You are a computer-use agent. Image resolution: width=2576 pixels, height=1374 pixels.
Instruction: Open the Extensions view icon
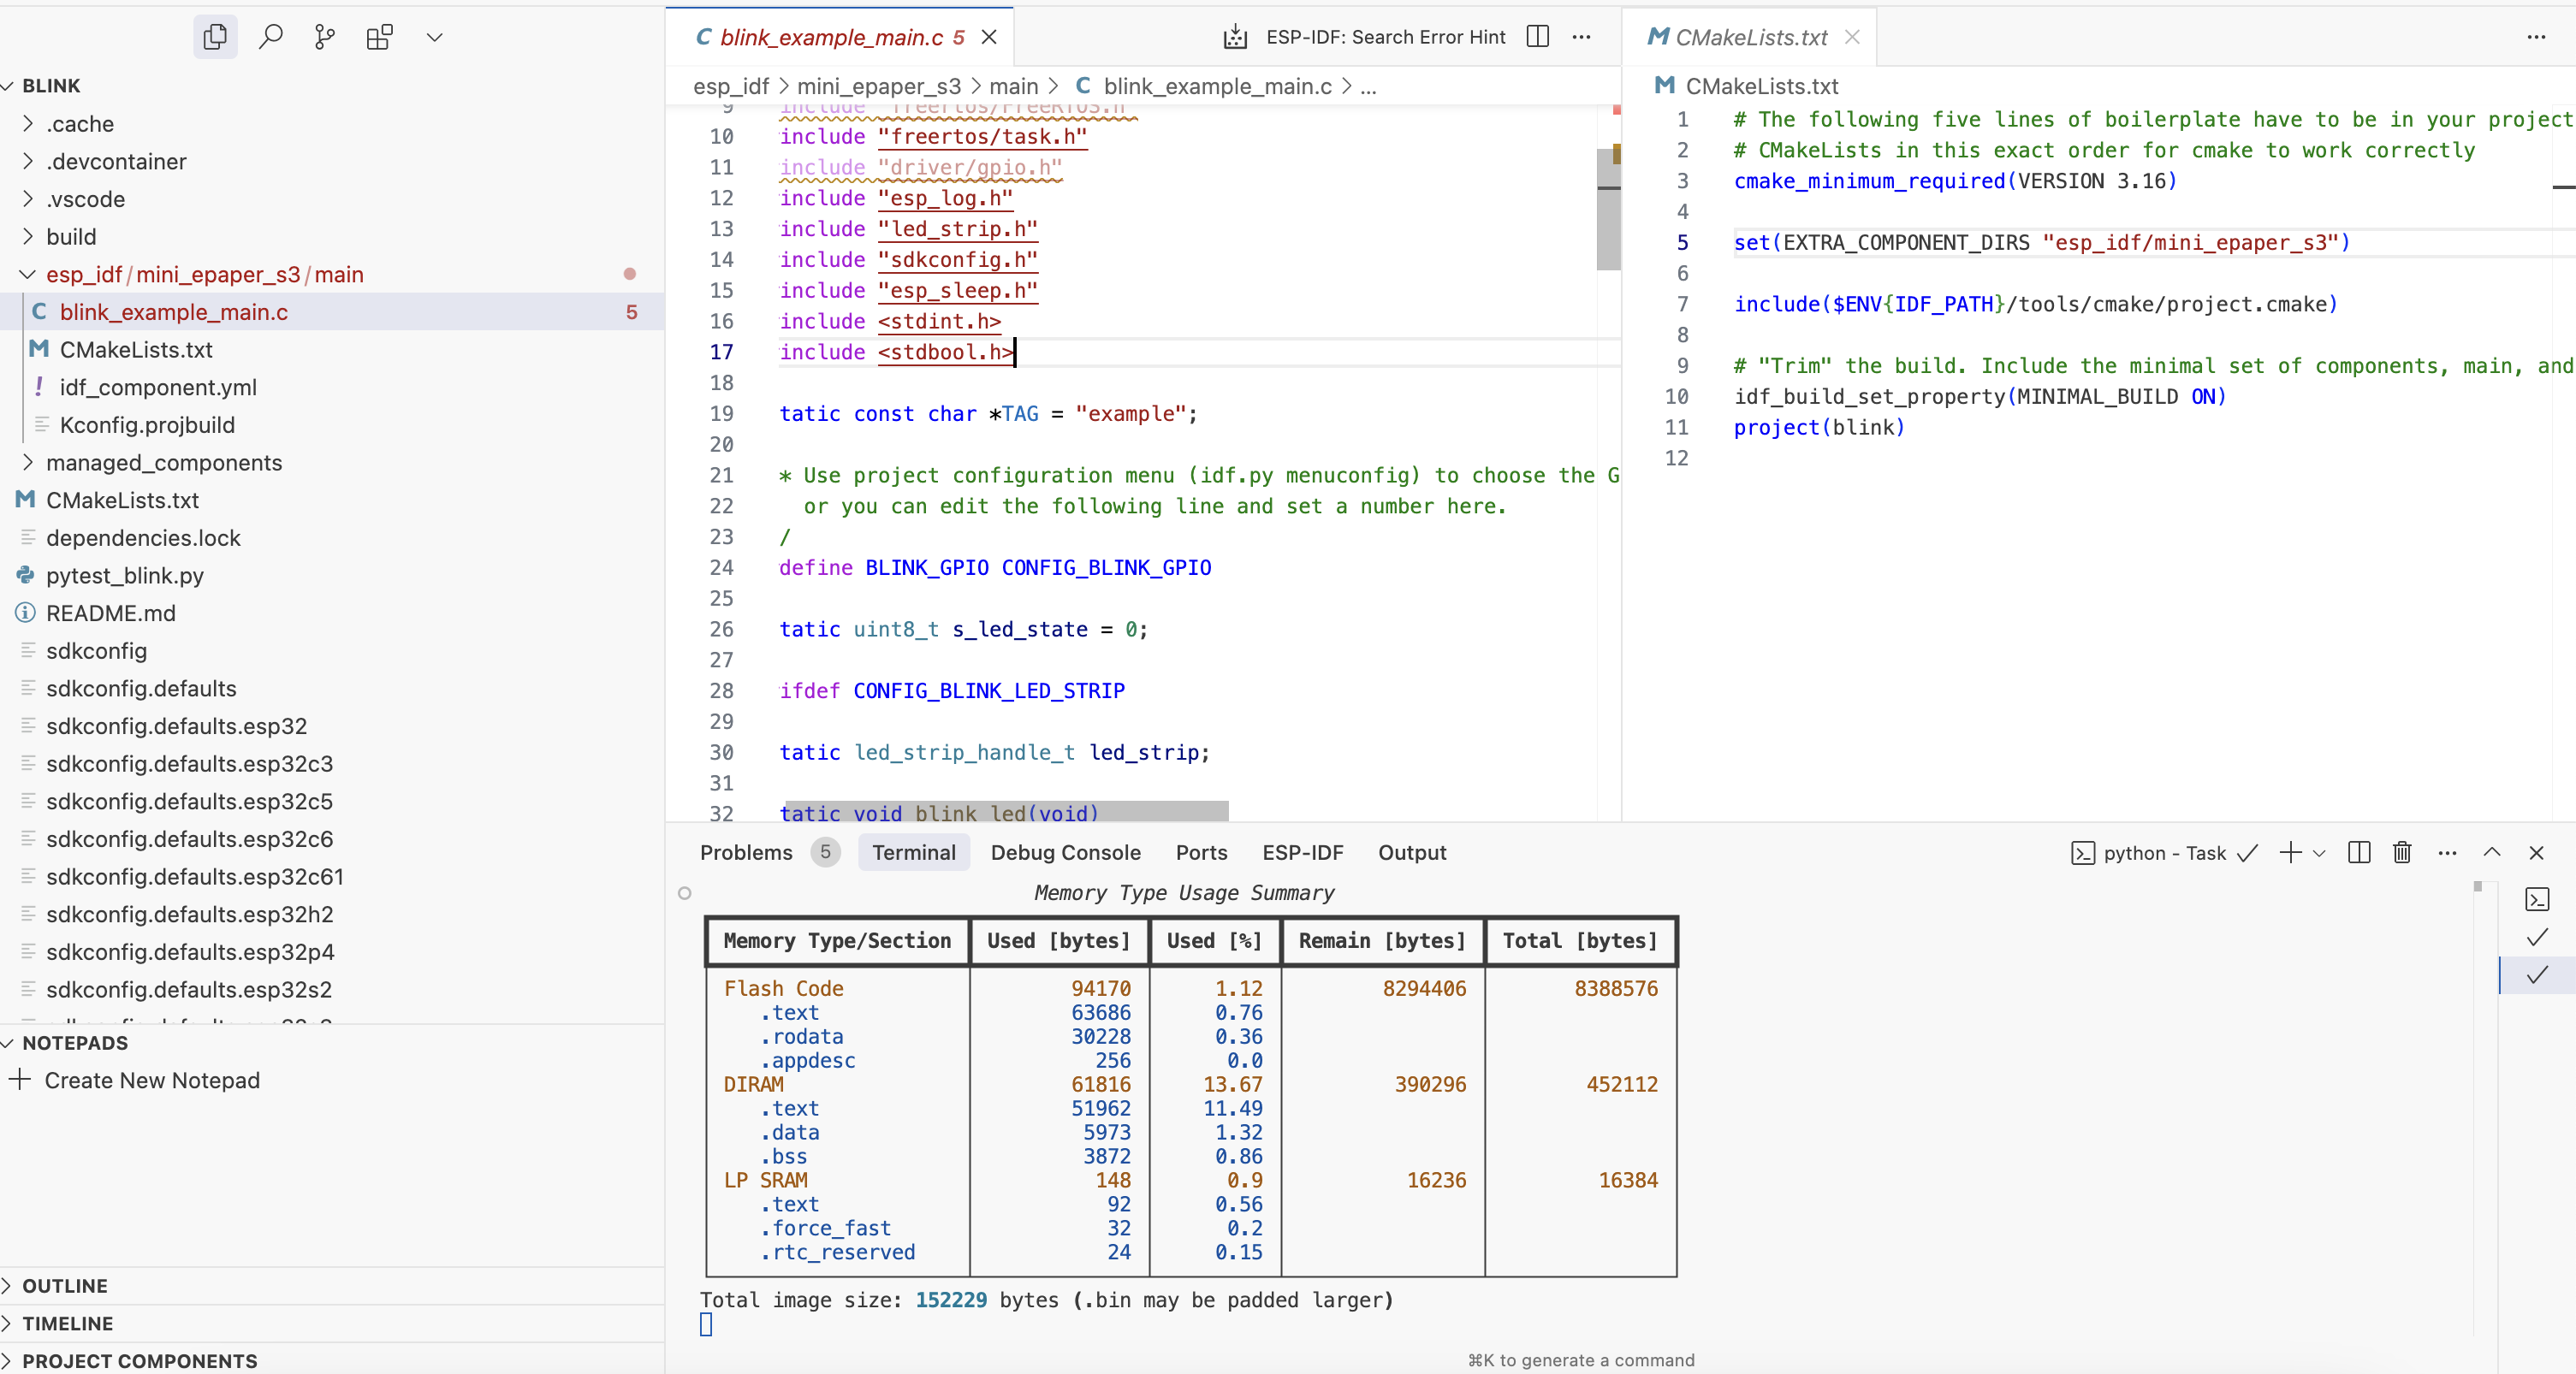pos(380,37)
